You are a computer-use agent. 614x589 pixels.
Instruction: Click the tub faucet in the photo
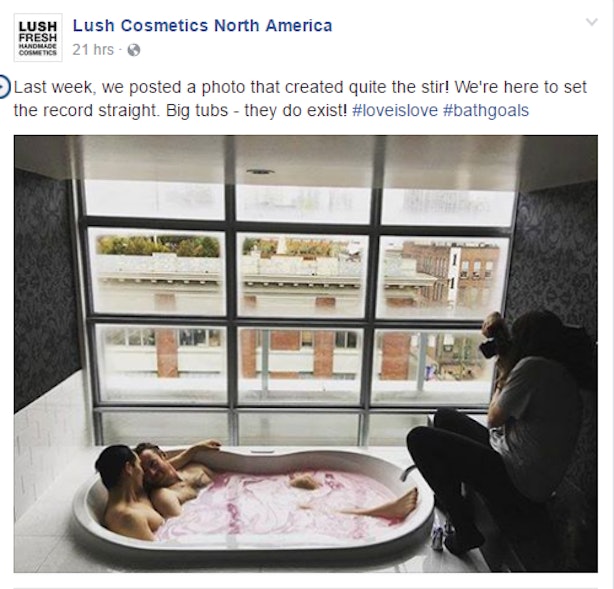407,472
